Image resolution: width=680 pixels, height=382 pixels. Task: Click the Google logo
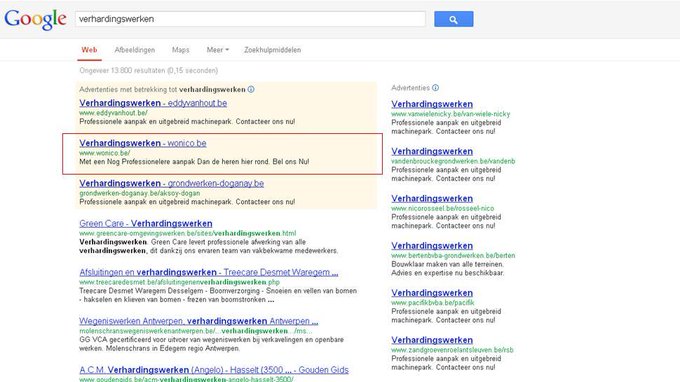36,19
